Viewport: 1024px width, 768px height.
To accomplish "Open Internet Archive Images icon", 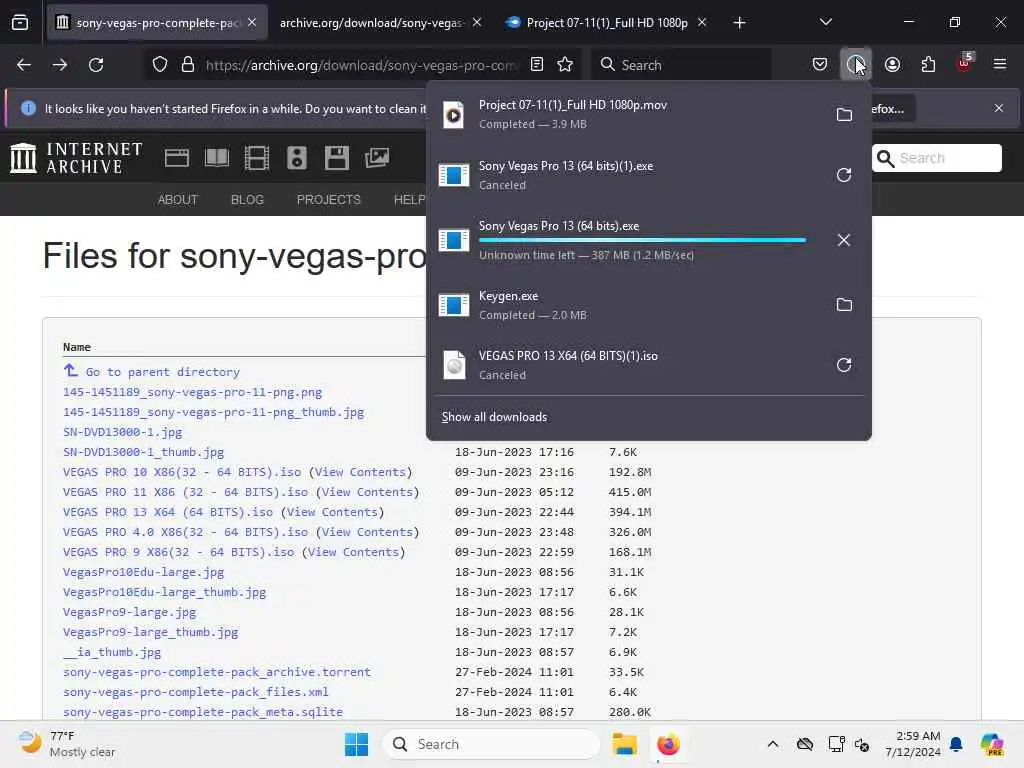I will coord(377,158).
